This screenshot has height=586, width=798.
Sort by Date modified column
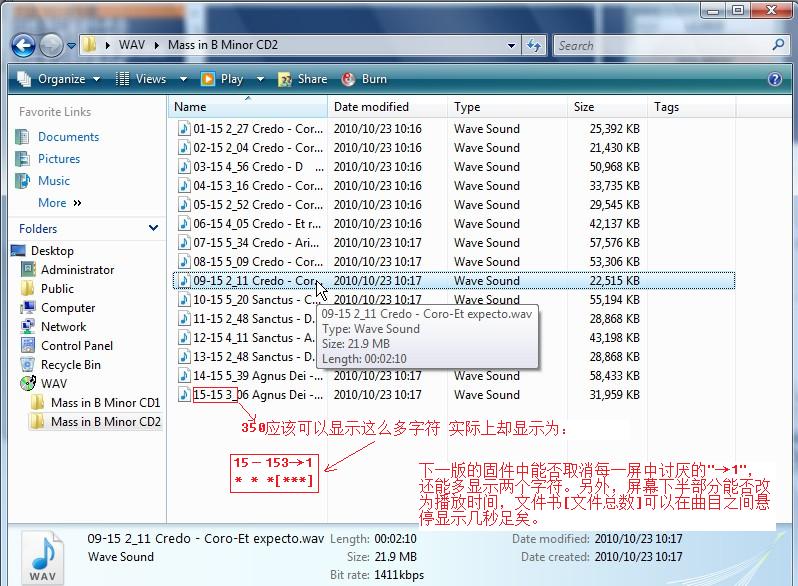[x=387, y=107]
